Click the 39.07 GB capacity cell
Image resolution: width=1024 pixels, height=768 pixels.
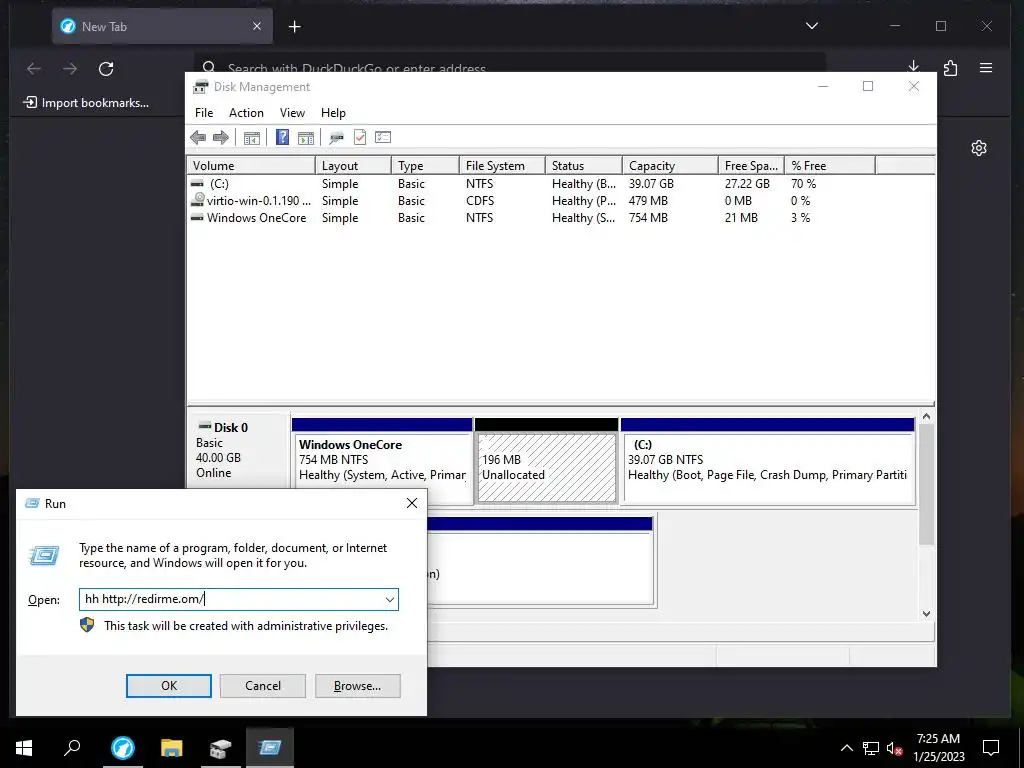point(651,184)
